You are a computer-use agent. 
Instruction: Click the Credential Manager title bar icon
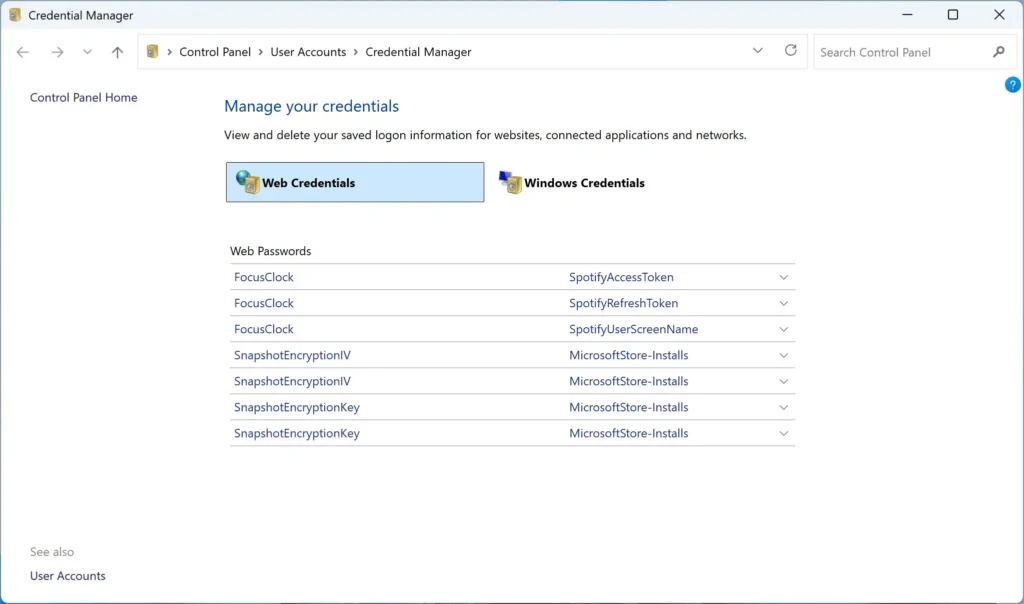pyautogui.click(x=14, y=14)
